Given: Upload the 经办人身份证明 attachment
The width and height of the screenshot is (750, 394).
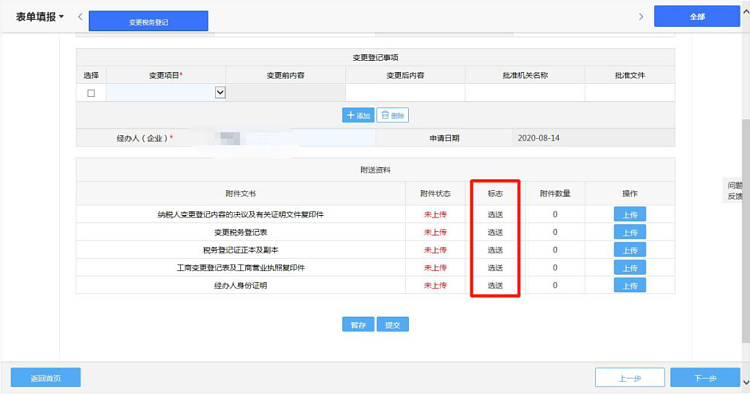Looking at the screenshot, I should (x=630, y=285).
